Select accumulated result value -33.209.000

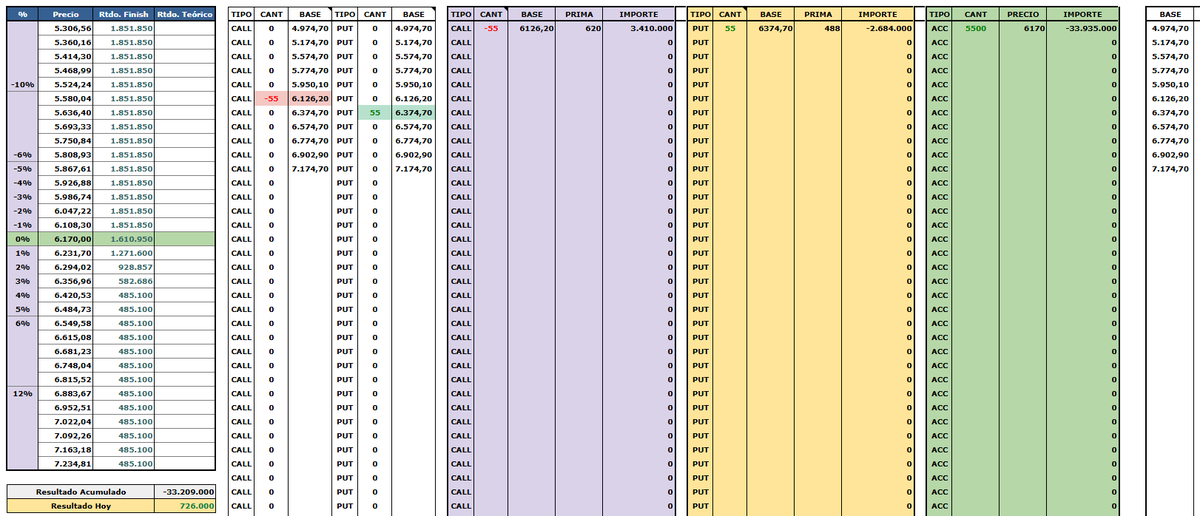tap(186, 492)
